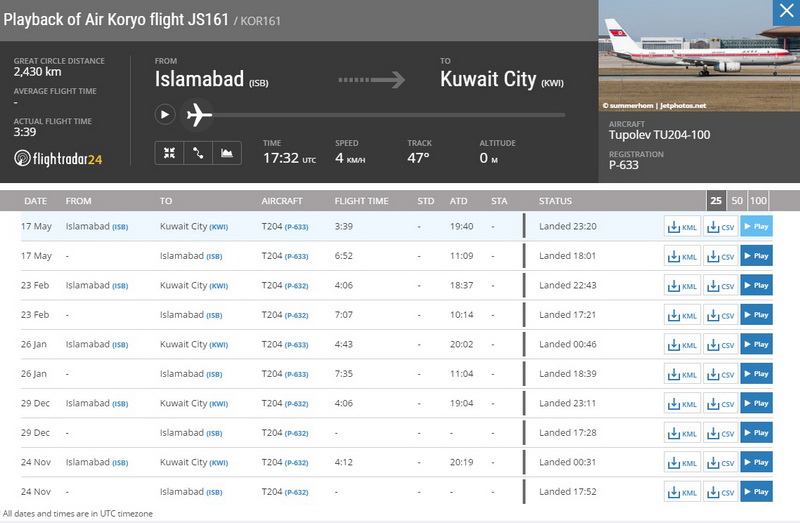Screen dimensions: 800x523
Task: Show 100 results per page
Action: coord(758,201)
